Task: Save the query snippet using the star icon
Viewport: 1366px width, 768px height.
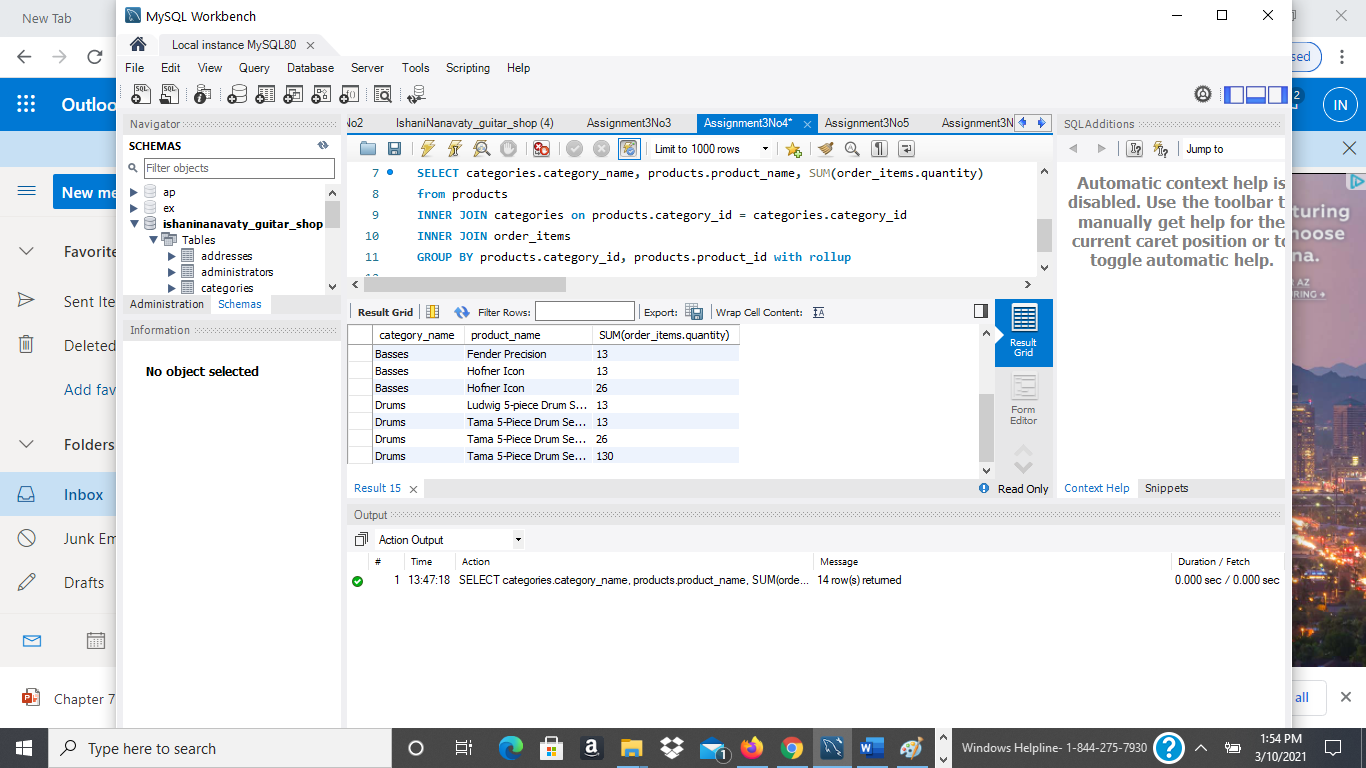Action: tap(793, 148)
